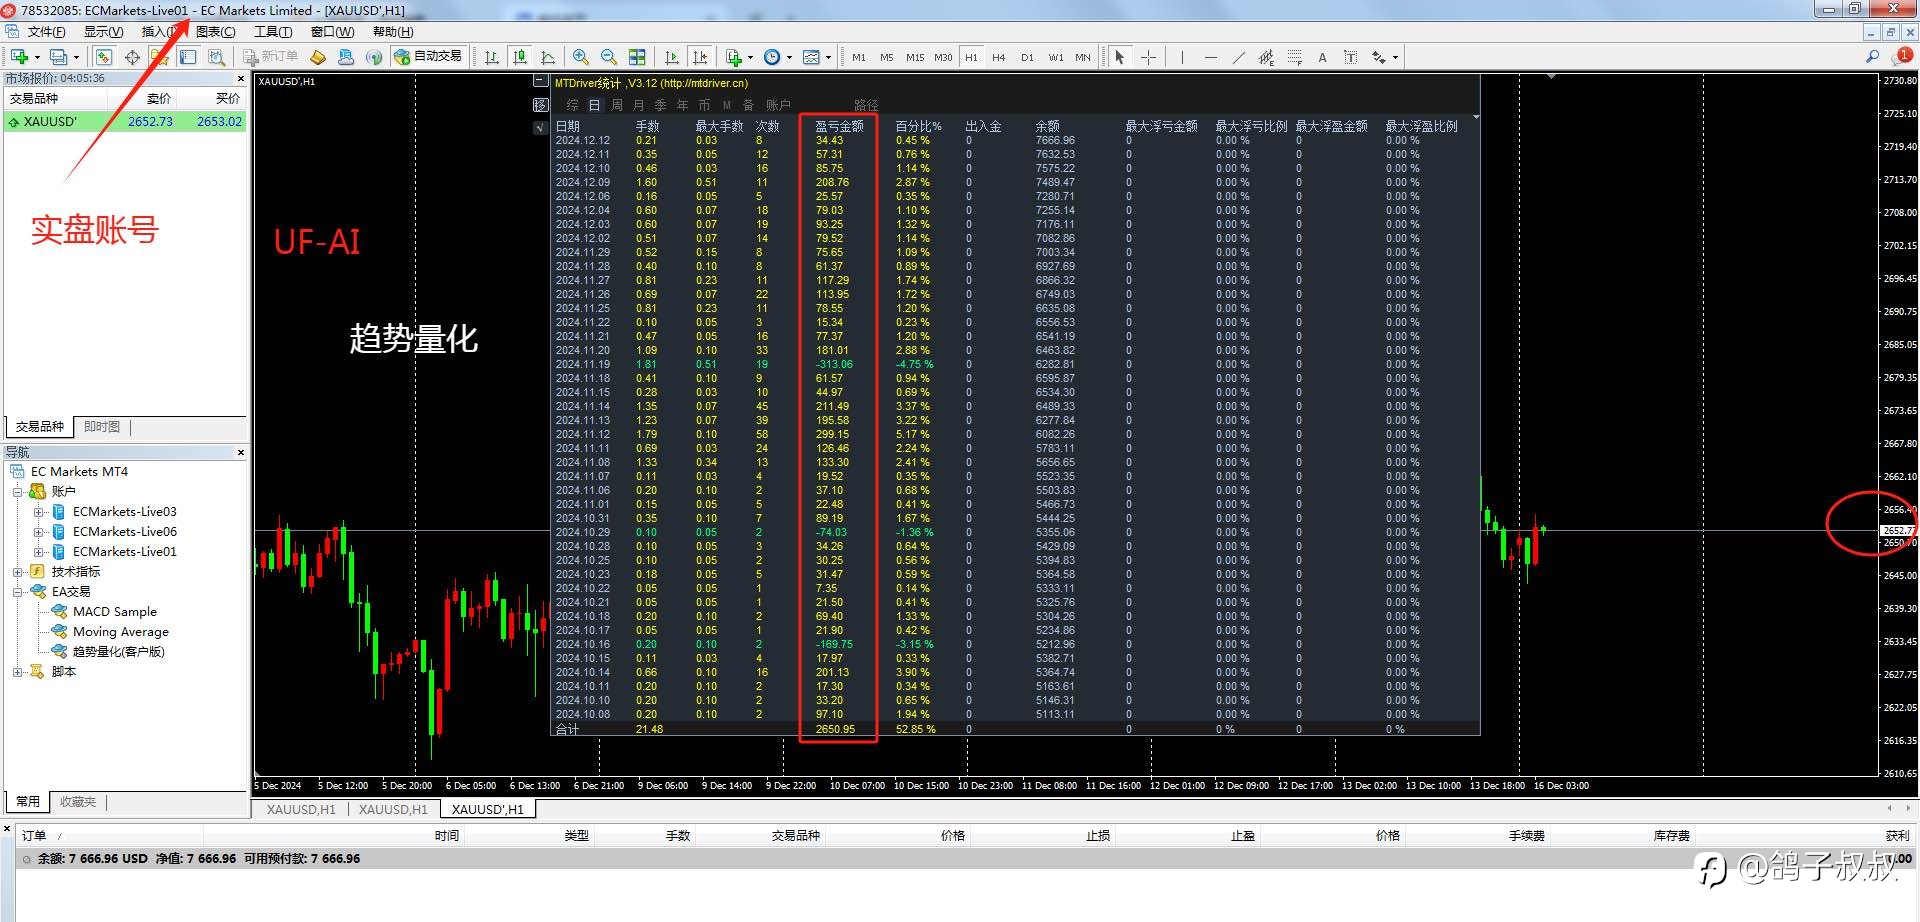Open chat notifications with red badge

(x=1902, y=57)
